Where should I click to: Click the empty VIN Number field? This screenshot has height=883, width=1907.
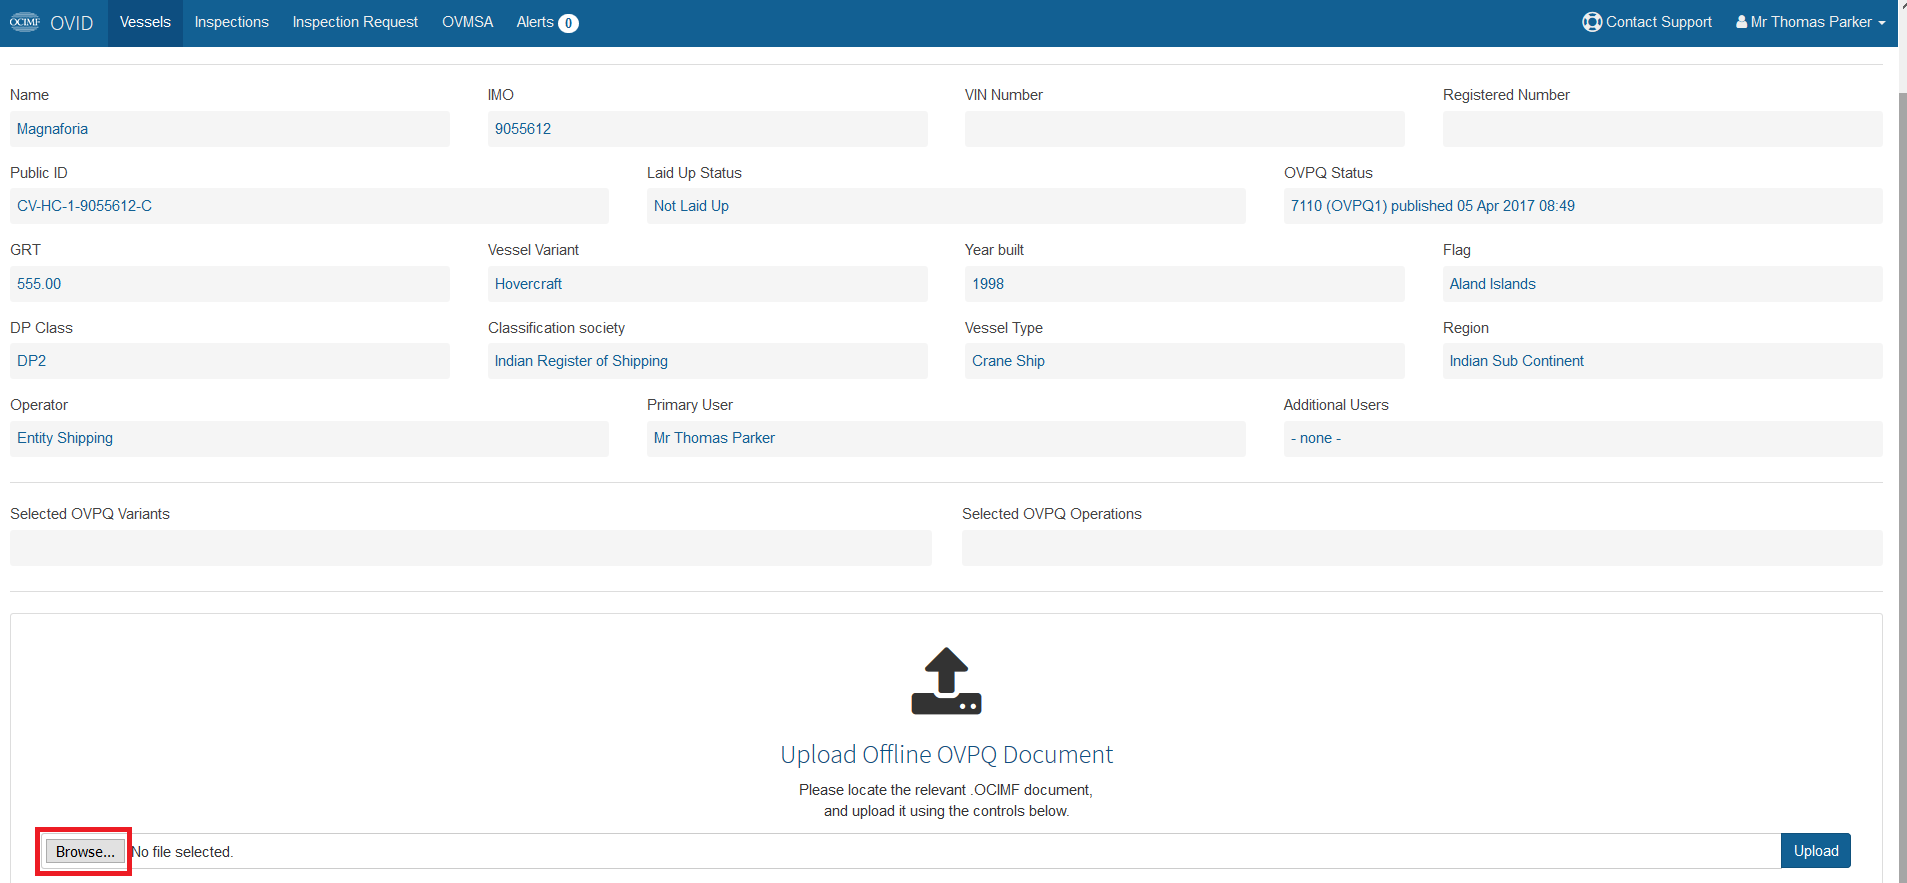pyautogui.click(x=1184, y=129)
